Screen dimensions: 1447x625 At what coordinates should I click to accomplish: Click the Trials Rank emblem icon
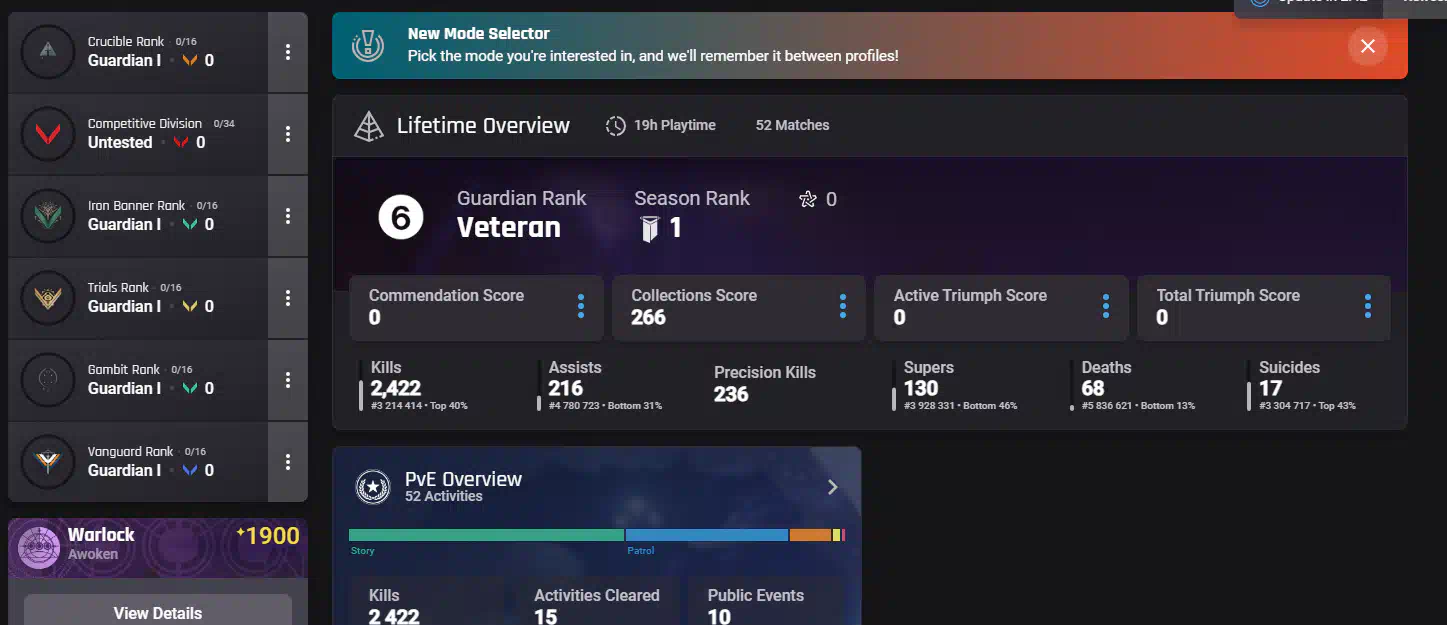(x=48, y=298)
